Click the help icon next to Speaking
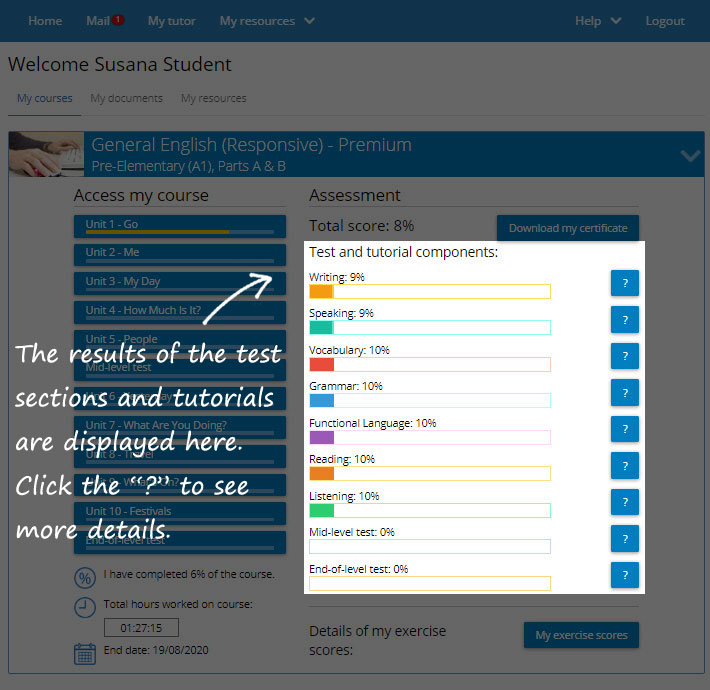This screenshot has width=710, height=690. pyautogui.click(x=624, y=320)
